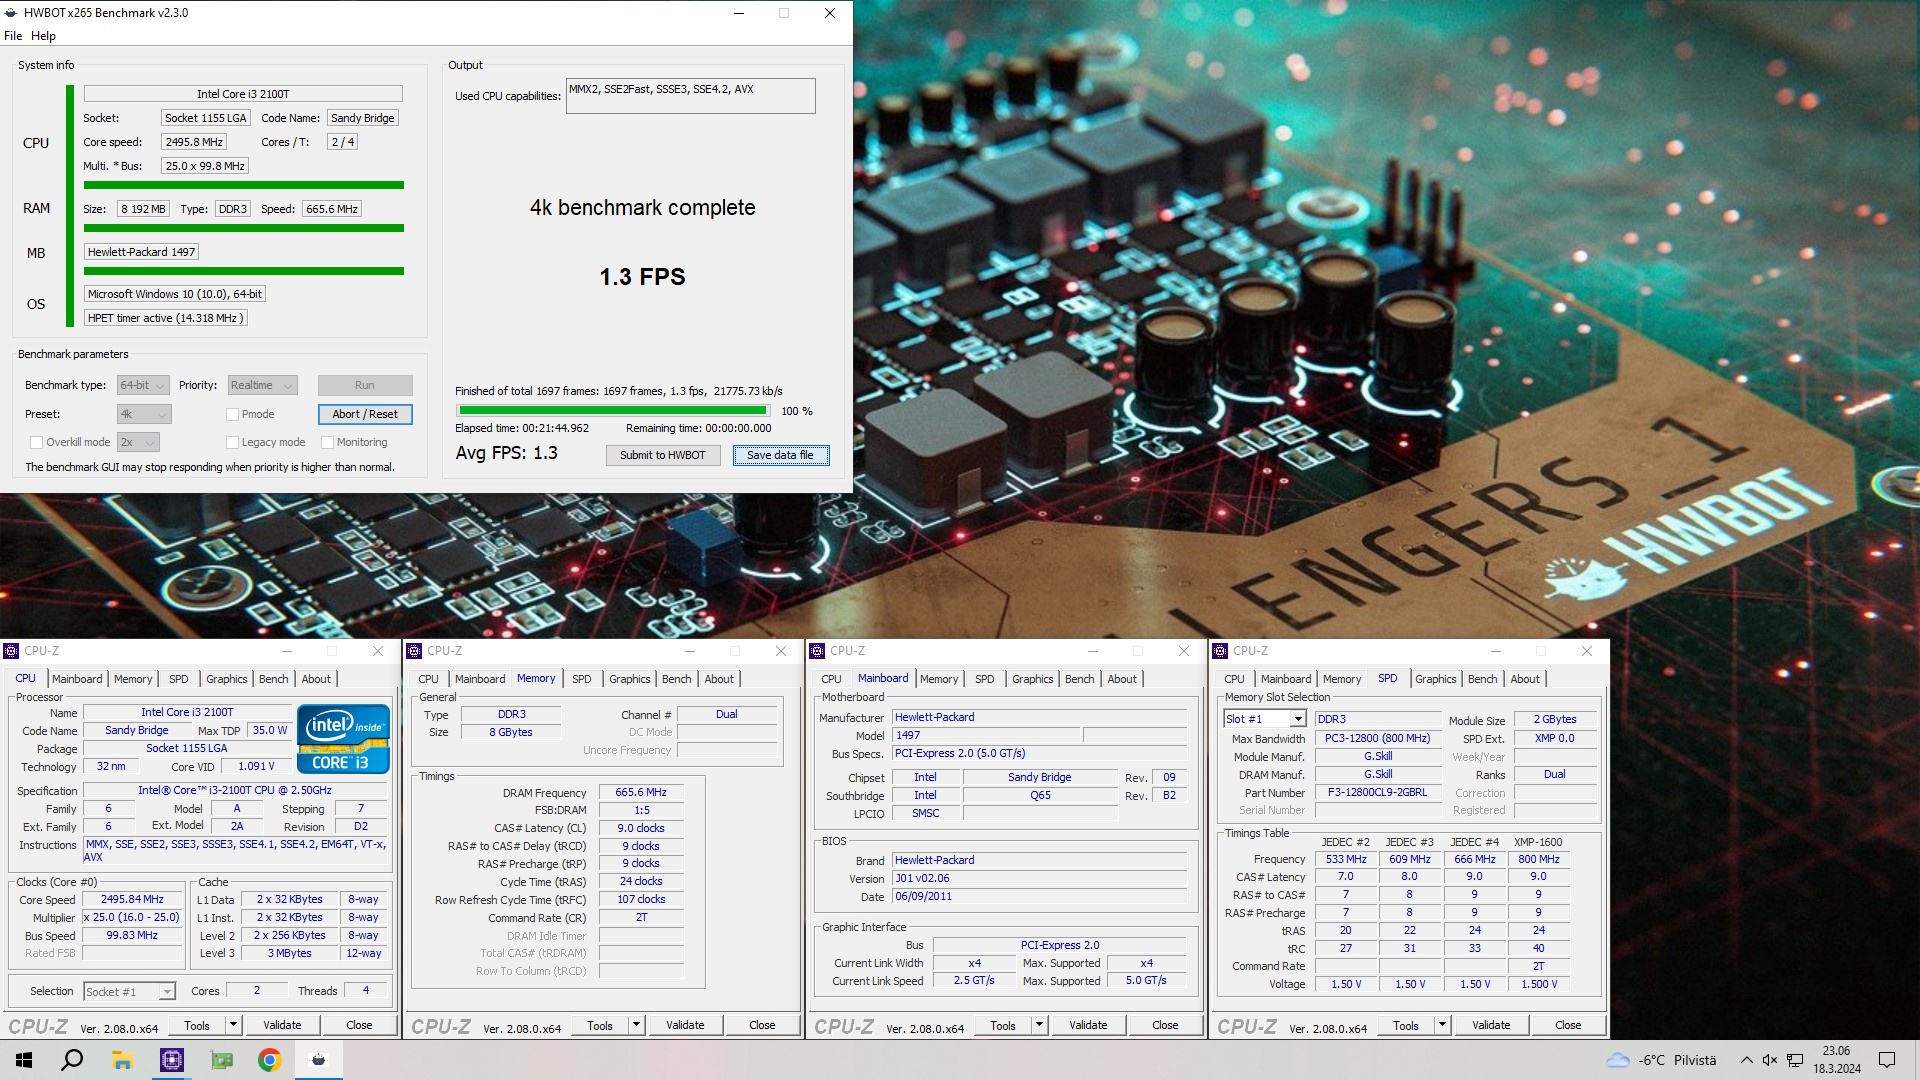Click Intel Core i3 logo image
The image size is (1920, 1080).
(x=343, y=739)
